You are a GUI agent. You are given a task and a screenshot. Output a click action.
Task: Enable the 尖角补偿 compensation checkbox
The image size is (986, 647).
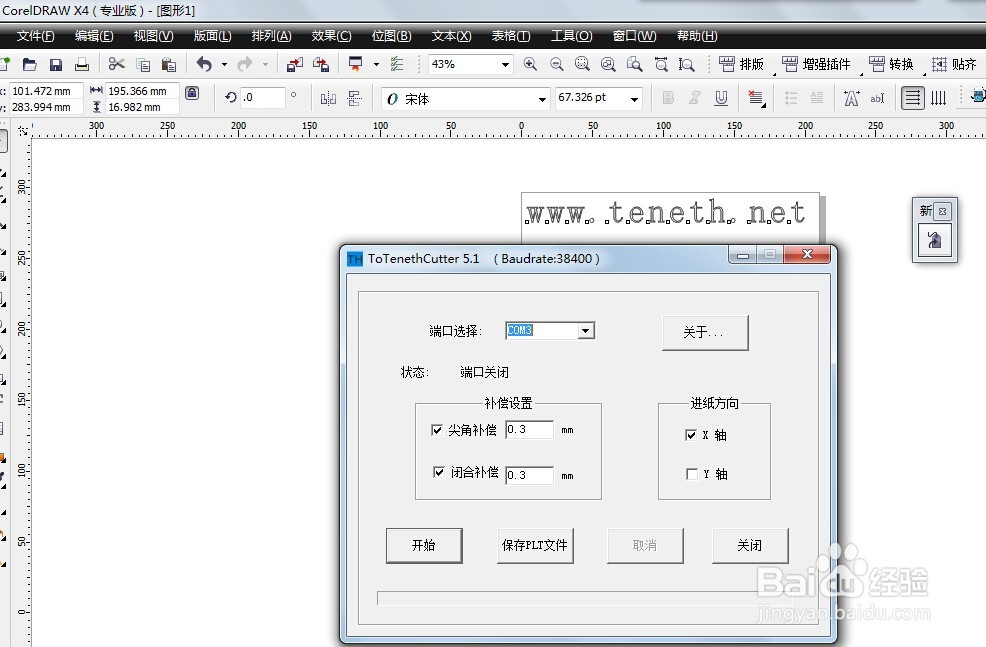coord(437,429)
